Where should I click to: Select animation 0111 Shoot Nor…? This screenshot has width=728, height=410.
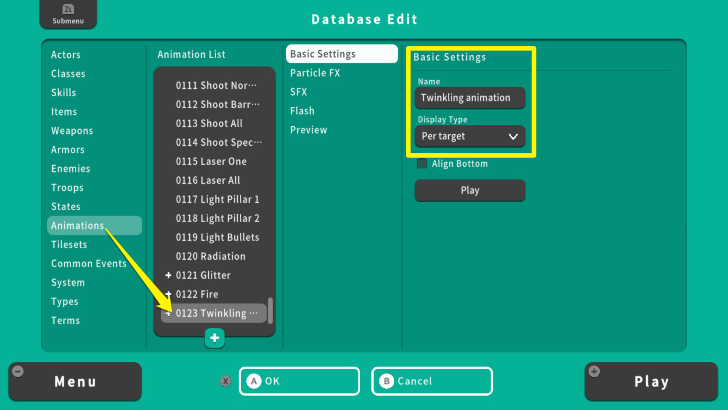214,85
